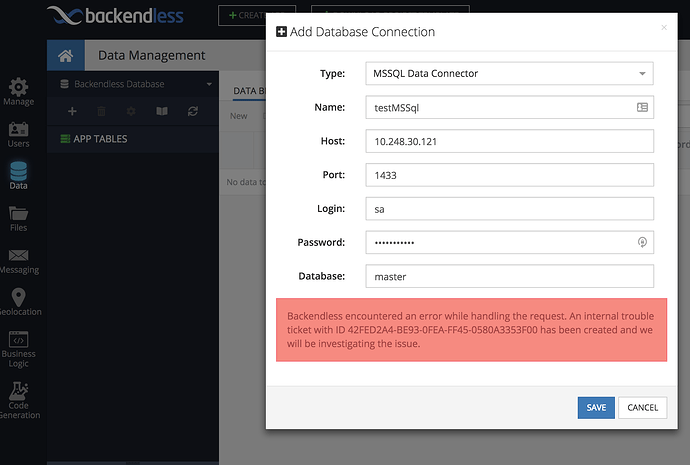The image size is (690, 465).
Task: Click the CANCEL button
Action: (x=642, y=408)
